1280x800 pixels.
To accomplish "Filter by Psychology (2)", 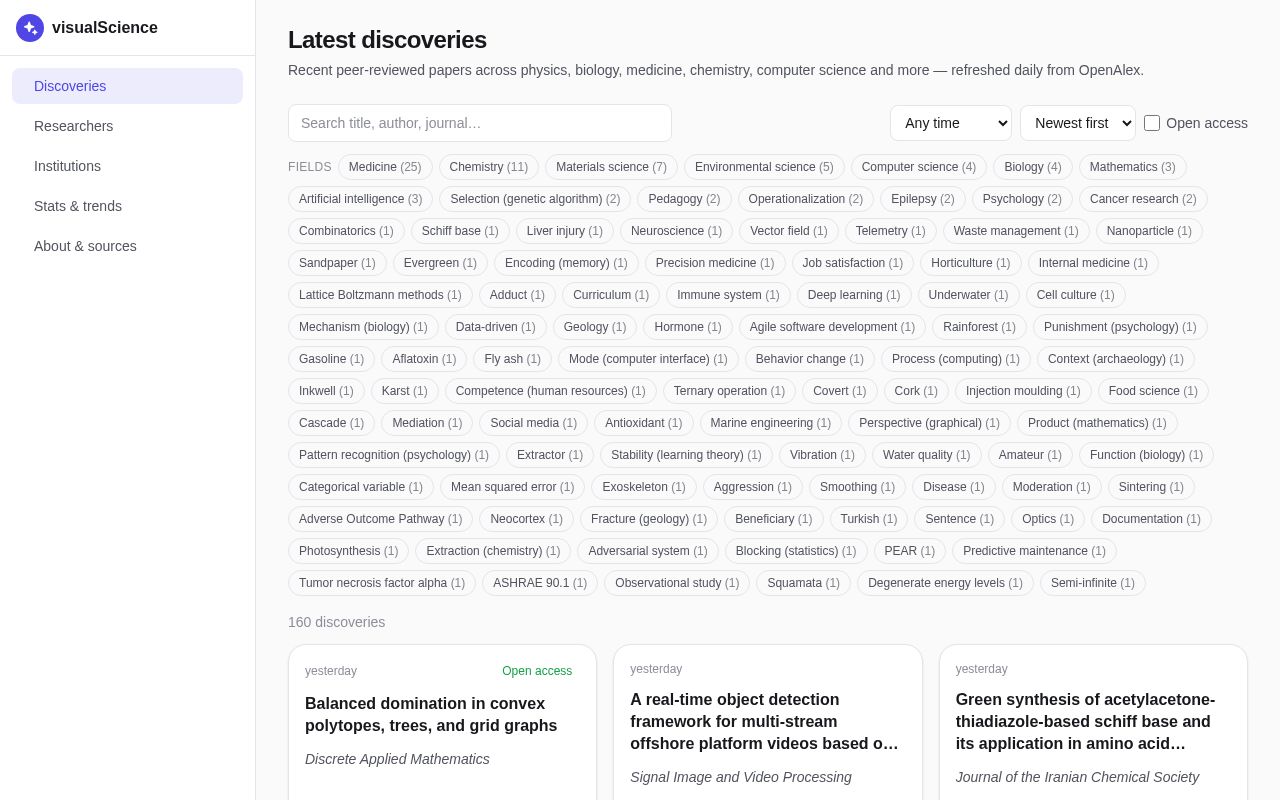I will (1022, 199).
